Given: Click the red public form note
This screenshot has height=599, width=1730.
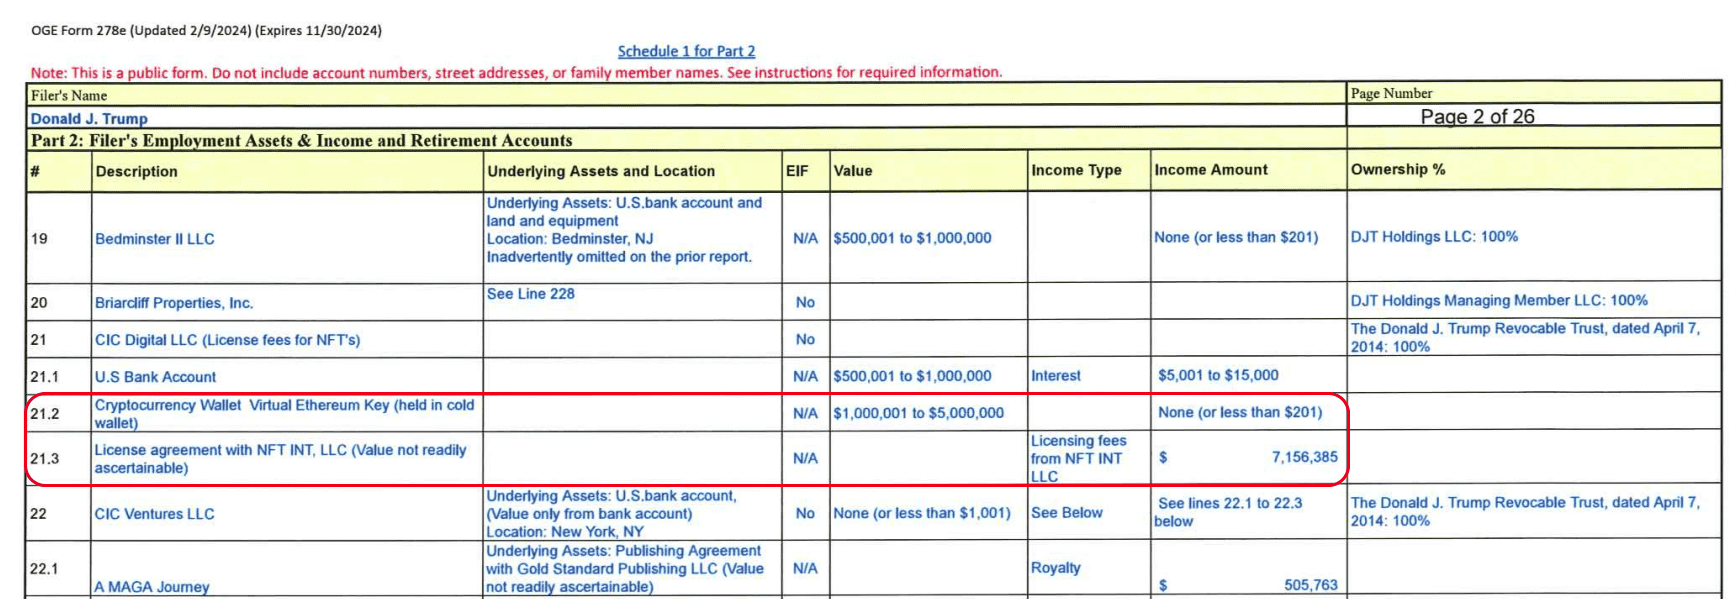Looking at the screenshot, I should 516,72.
